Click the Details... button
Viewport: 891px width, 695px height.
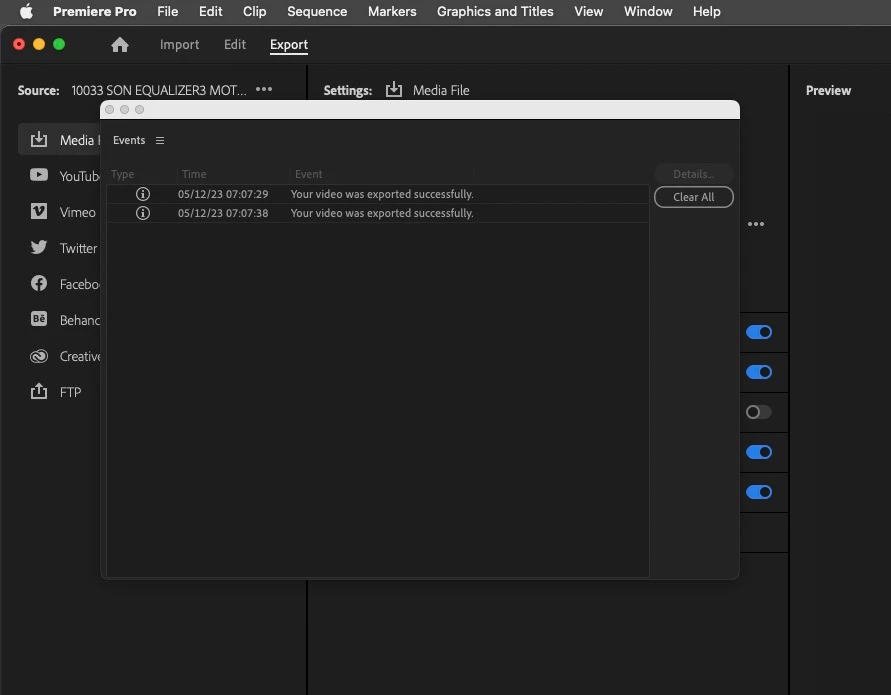(x=693, y=174)
